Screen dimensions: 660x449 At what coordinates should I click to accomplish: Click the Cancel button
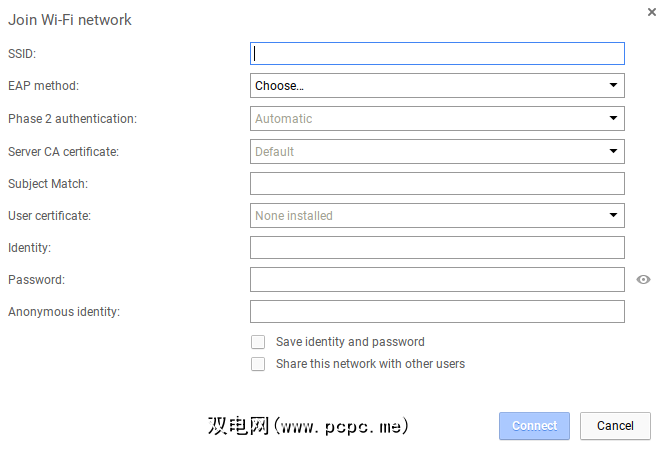point(615,426)
